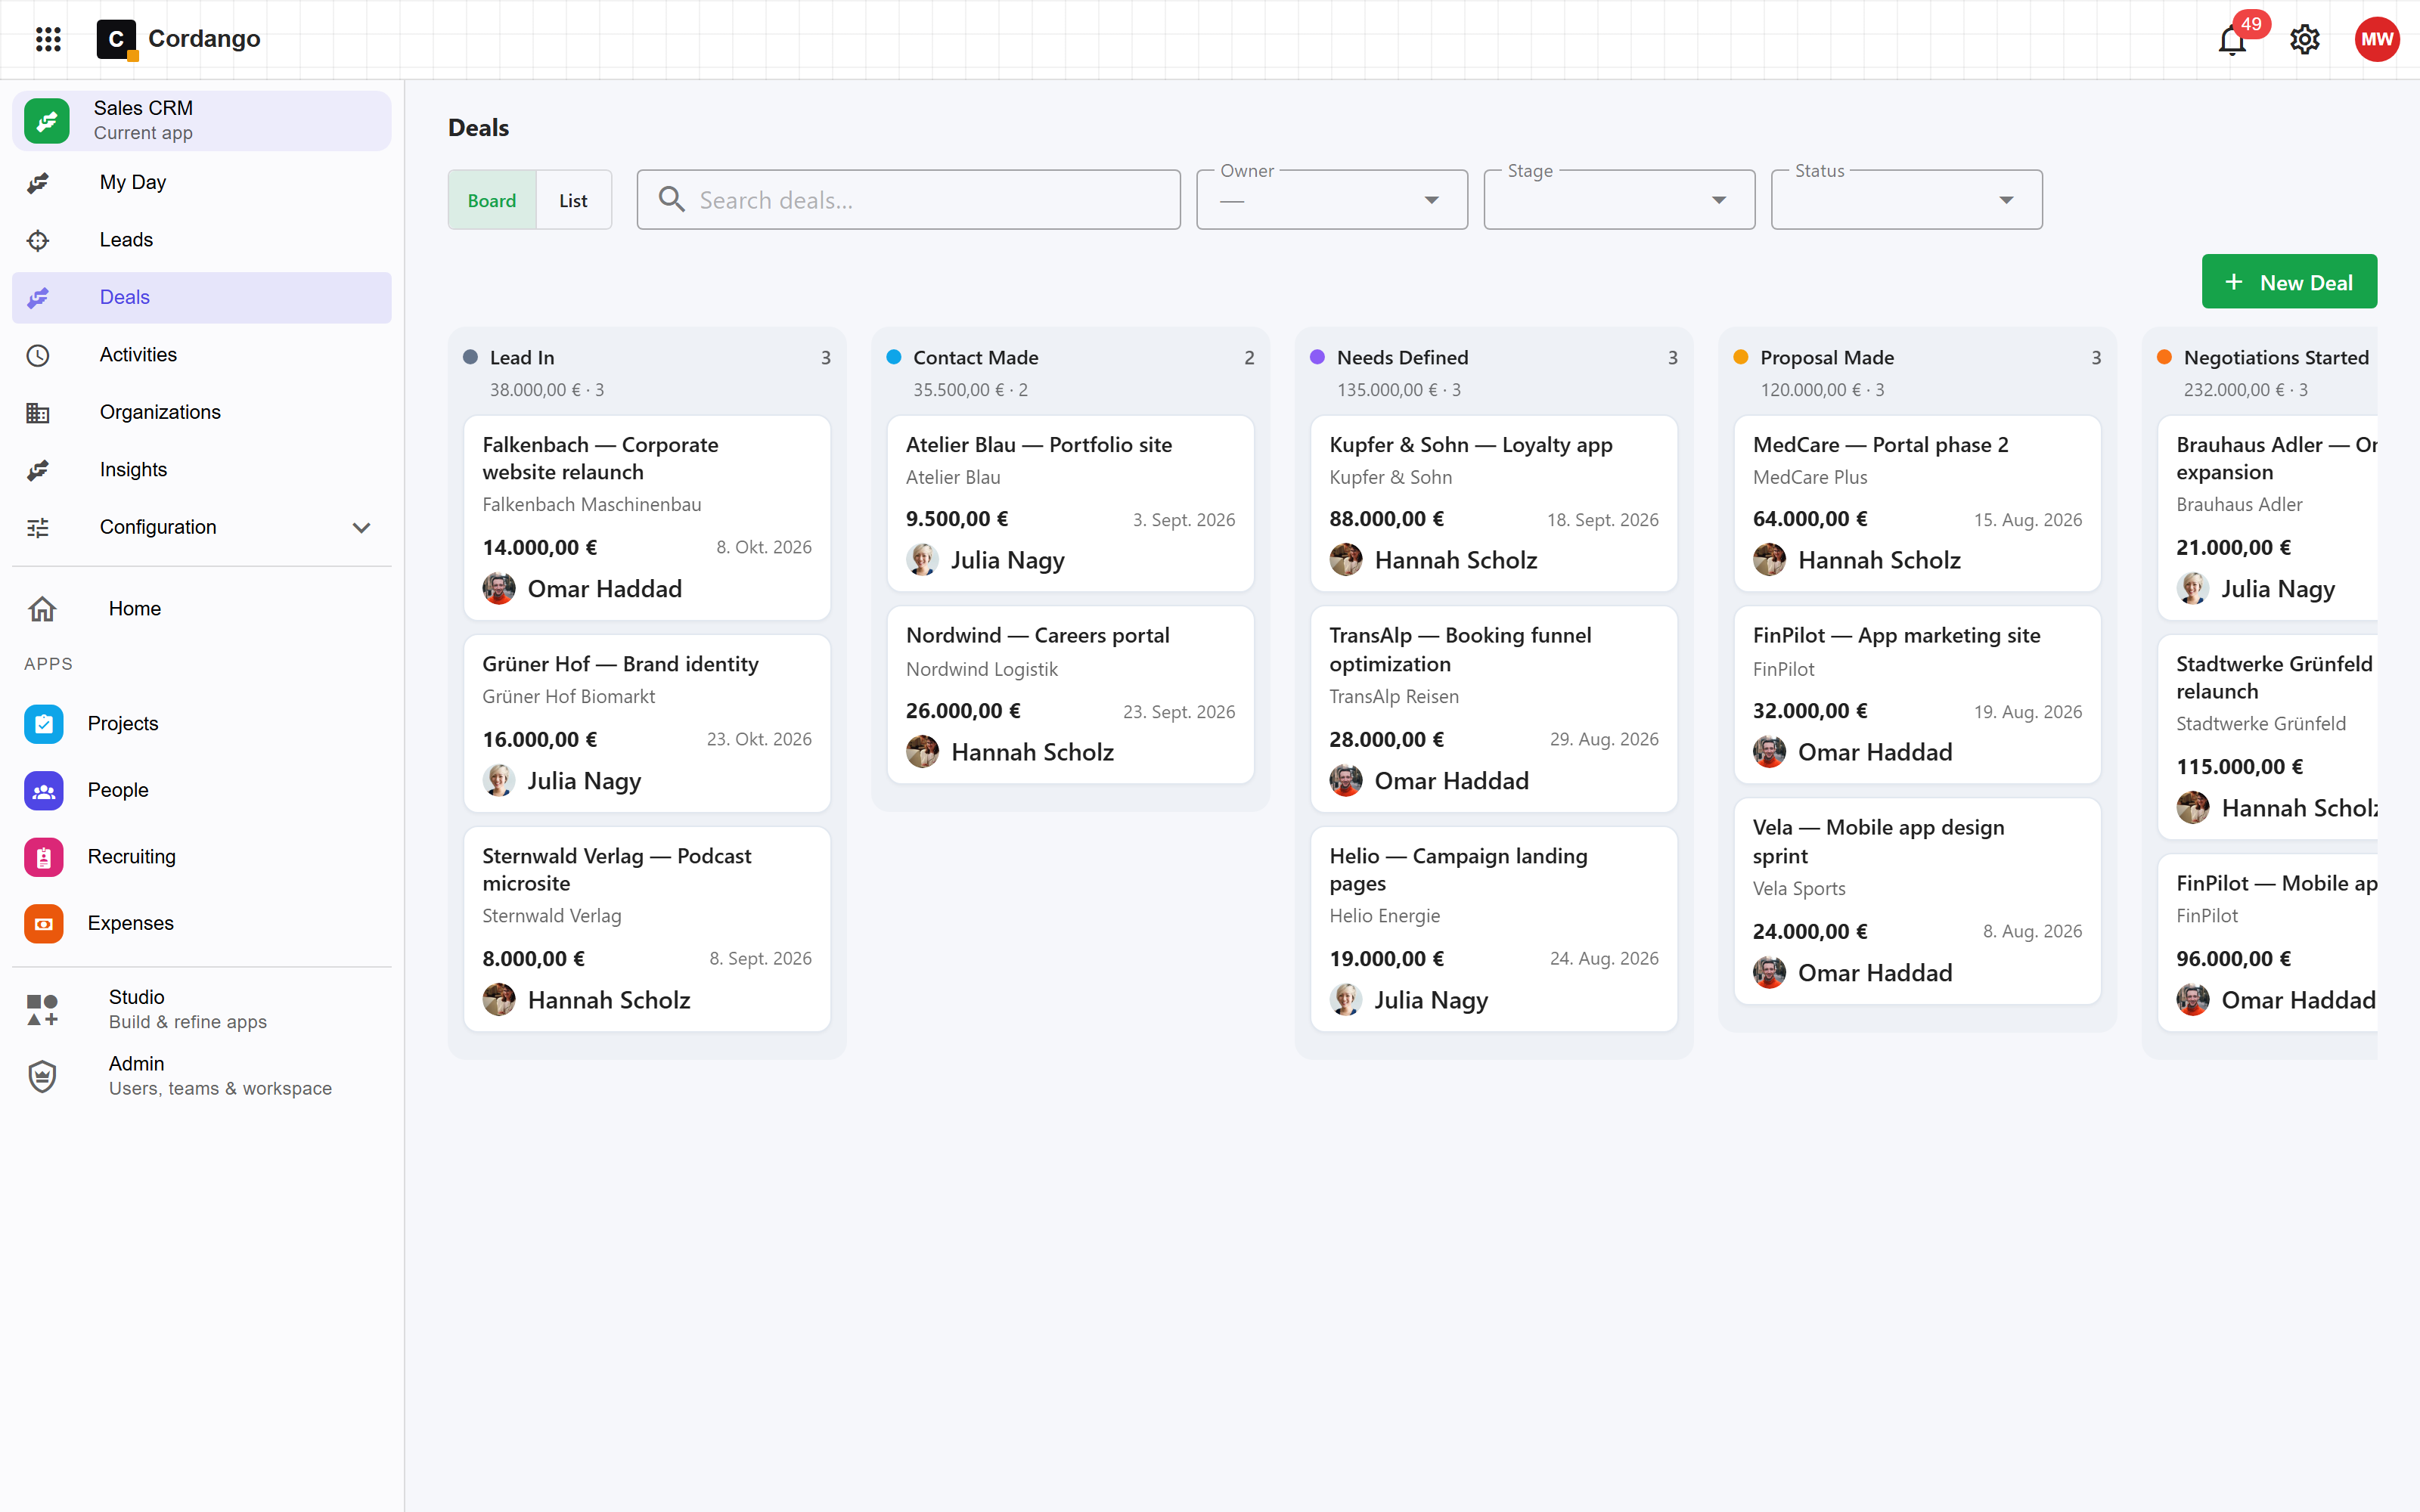Open the MW user avatar menu
Image resolution: width=2420 pixels, height=1512 pixels.
pos(2376,39)
